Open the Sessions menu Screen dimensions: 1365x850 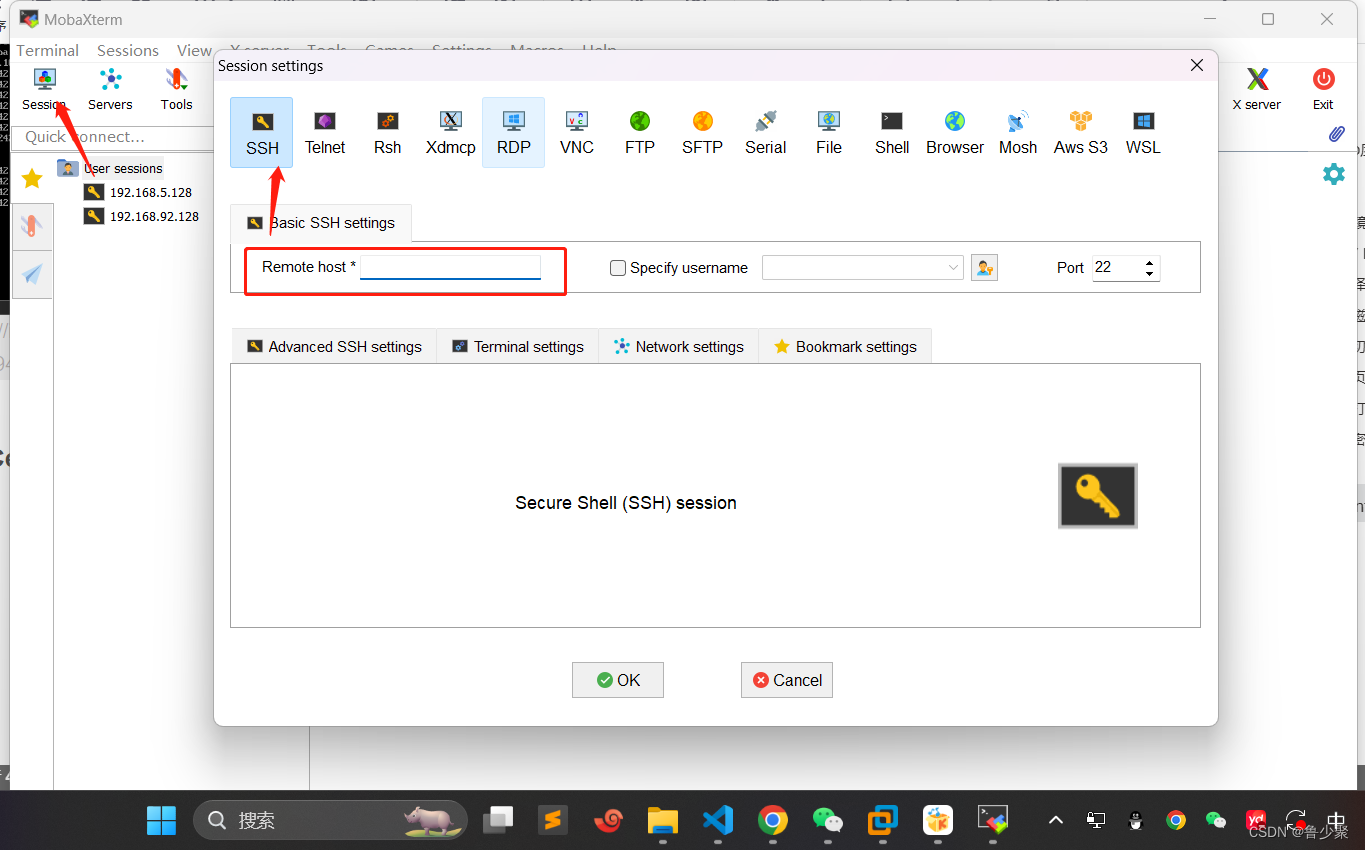128,50
